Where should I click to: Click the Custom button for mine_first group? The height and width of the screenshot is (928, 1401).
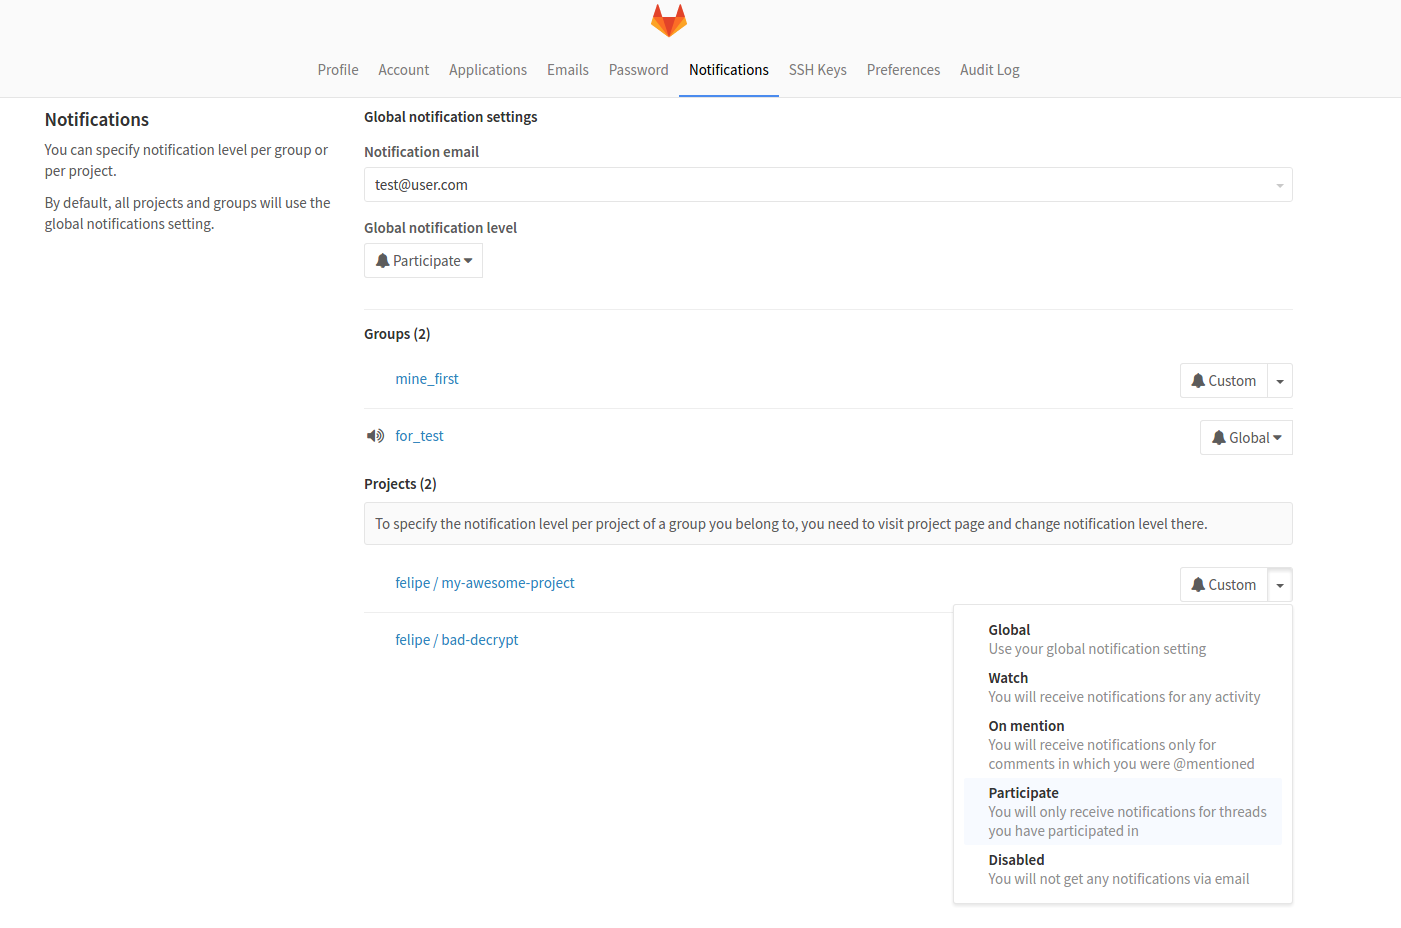1223,381
